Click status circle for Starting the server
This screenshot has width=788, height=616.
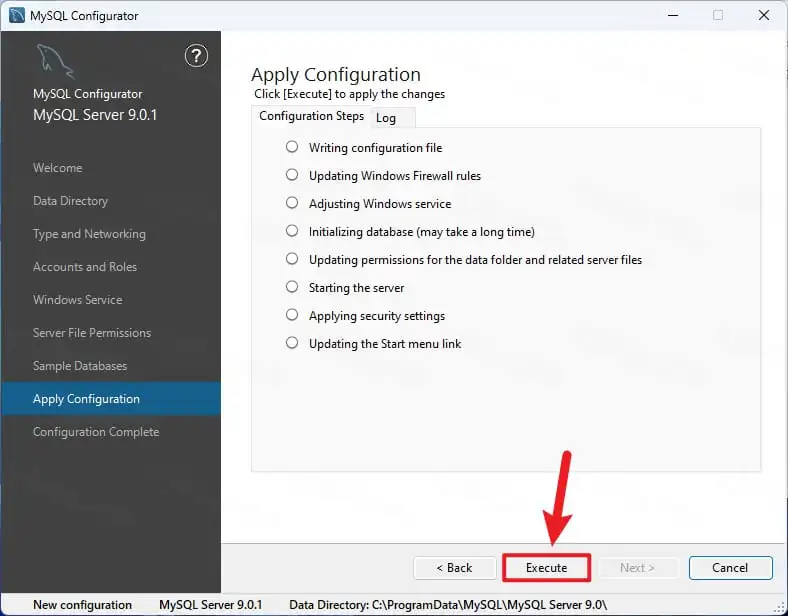[292, 286]
